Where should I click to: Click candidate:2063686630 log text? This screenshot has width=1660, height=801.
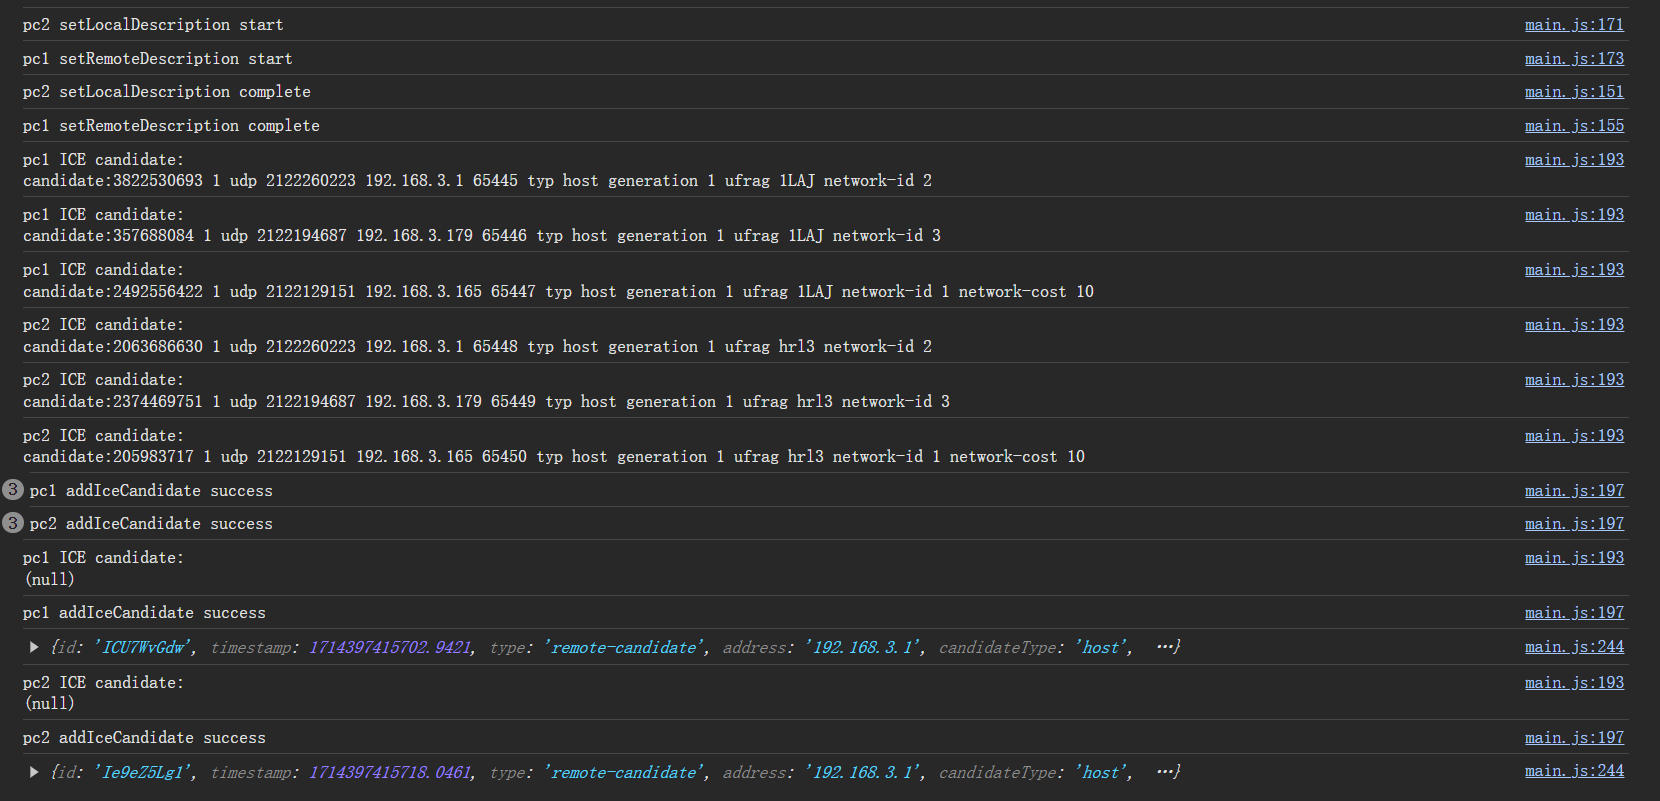coord(477,346)
